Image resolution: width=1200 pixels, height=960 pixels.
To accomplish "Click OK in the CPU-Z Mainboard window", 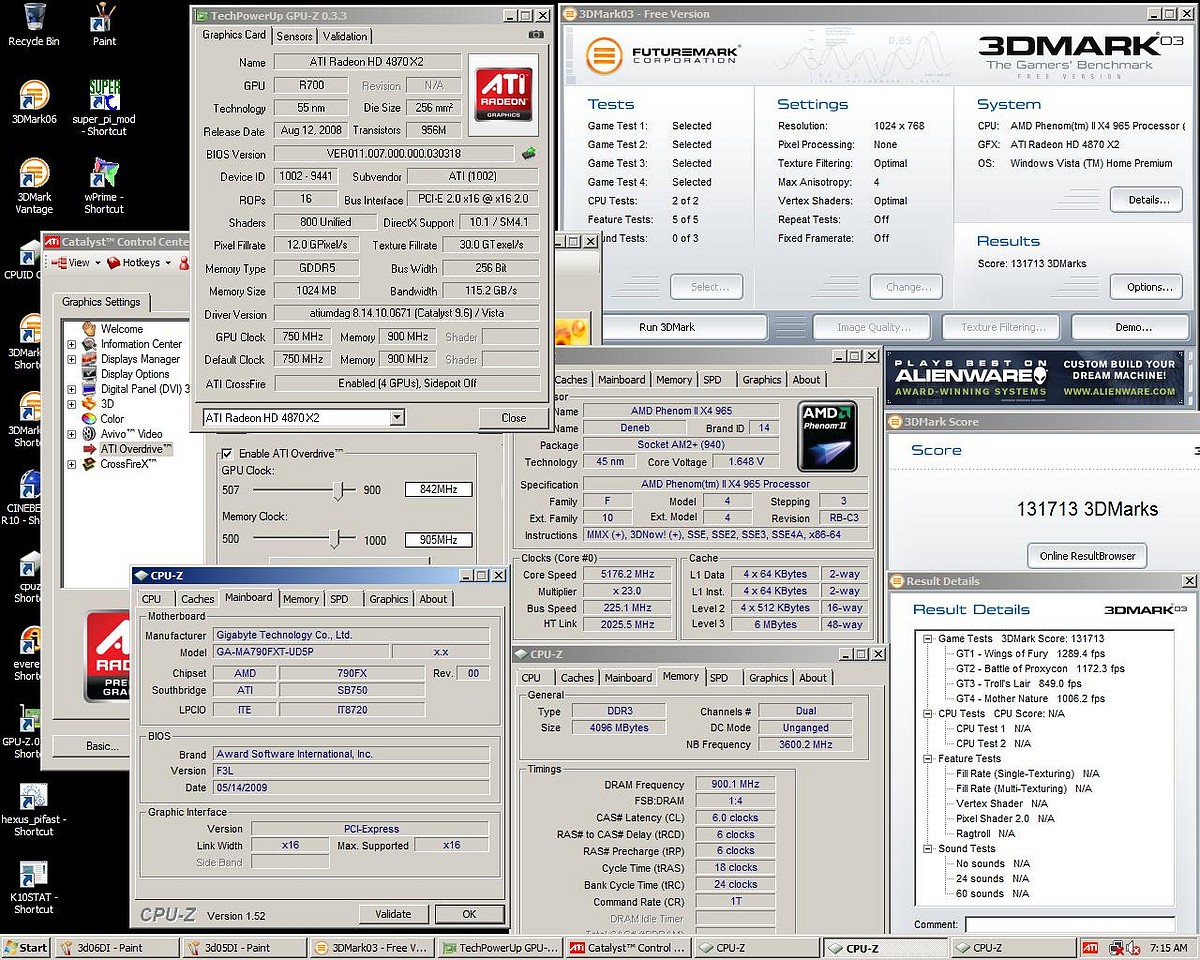I will (469, 913).
